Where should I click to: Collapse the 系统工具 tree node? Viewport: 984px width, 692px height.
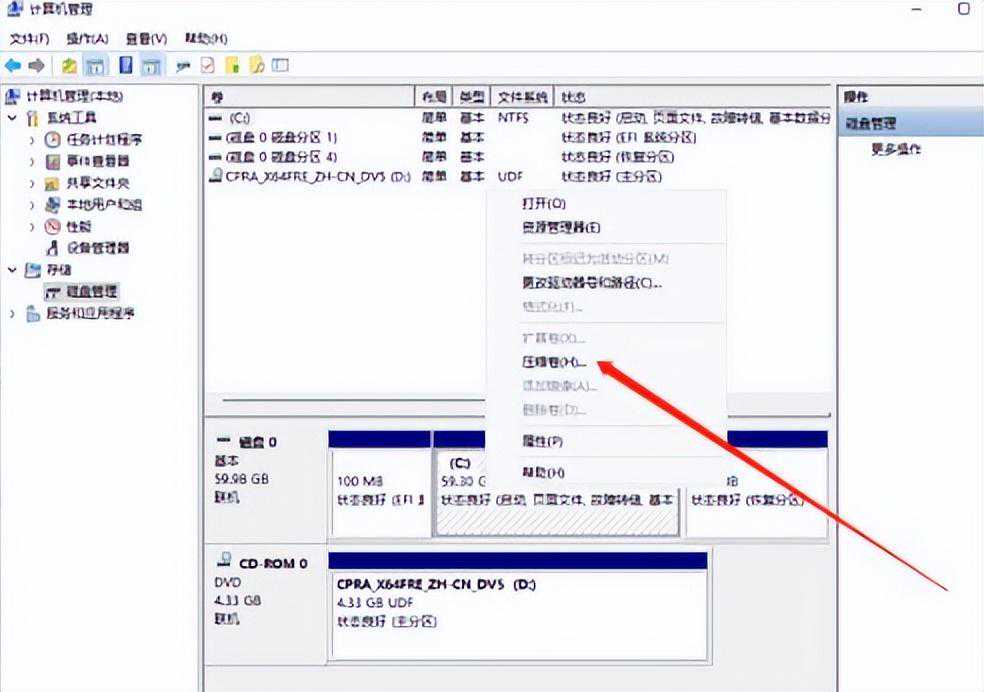pyautogui.click(x=12, y=118)
